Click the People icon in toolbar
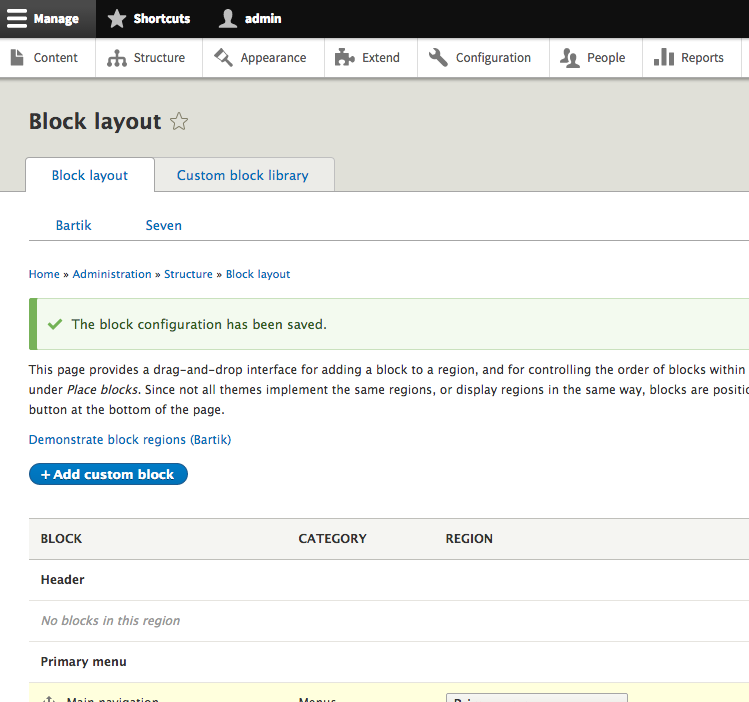 pos(570,58)
